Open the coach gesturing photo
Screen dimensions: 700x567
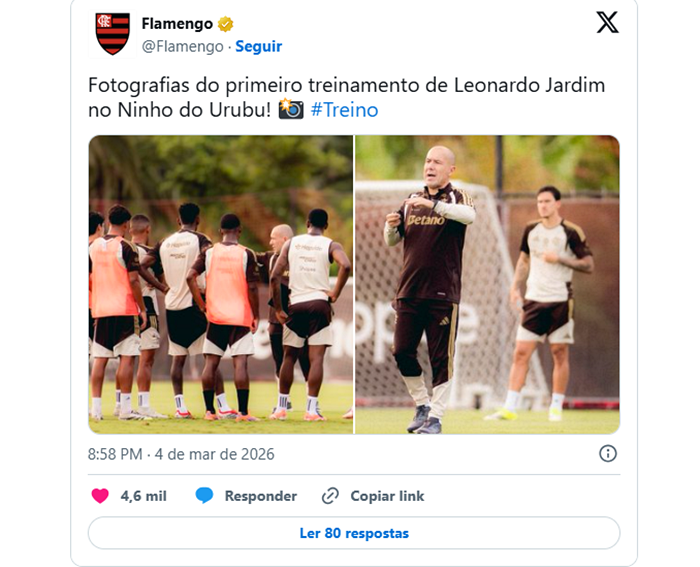[487, 284]
